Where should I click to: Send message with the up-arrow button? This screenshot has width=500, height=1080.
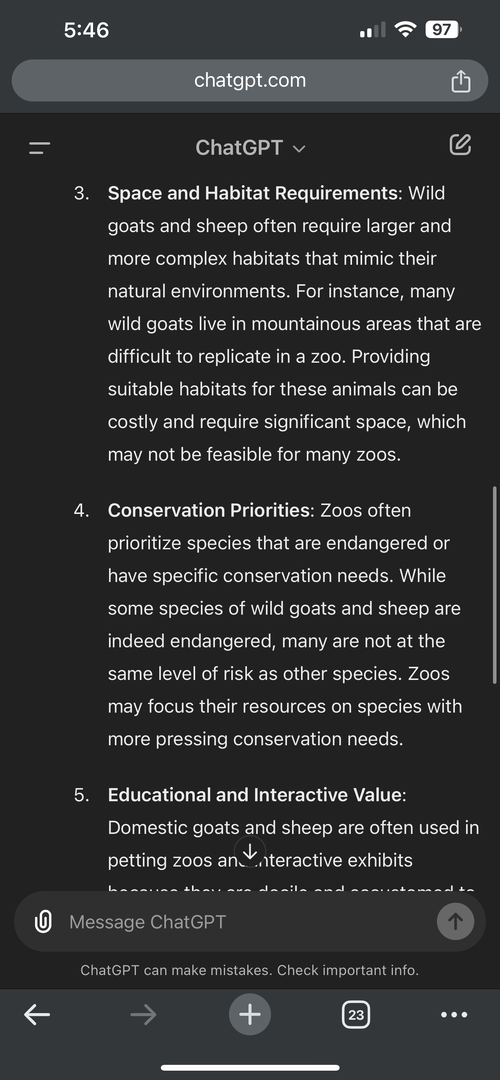pyautogui.click(x=455, y=921)
